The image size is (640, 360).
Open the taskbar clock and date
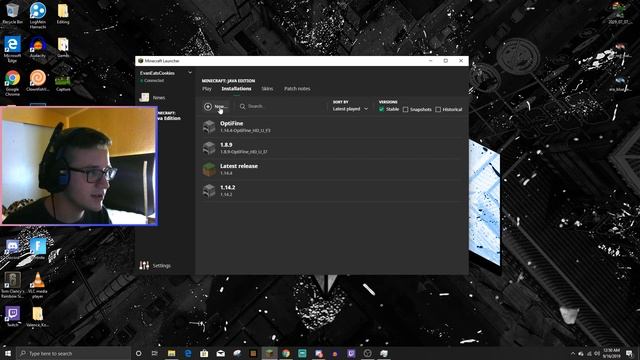point(611,353)
